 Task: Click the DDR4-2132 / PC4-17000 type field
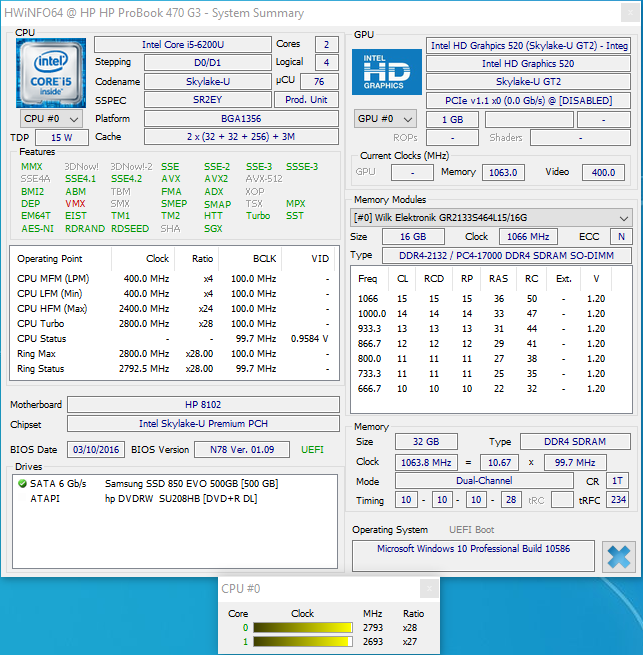click(506, 256)
